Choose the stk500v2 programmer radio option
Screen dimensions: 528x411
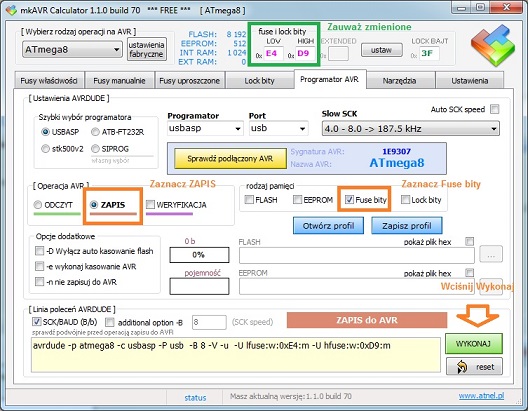45,148
